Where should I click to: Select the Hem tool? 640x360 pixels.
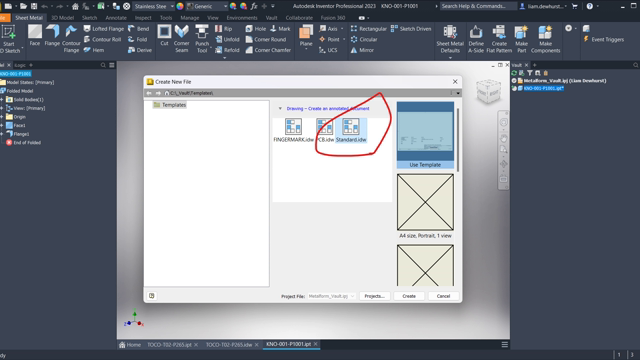tap(94, 50)
